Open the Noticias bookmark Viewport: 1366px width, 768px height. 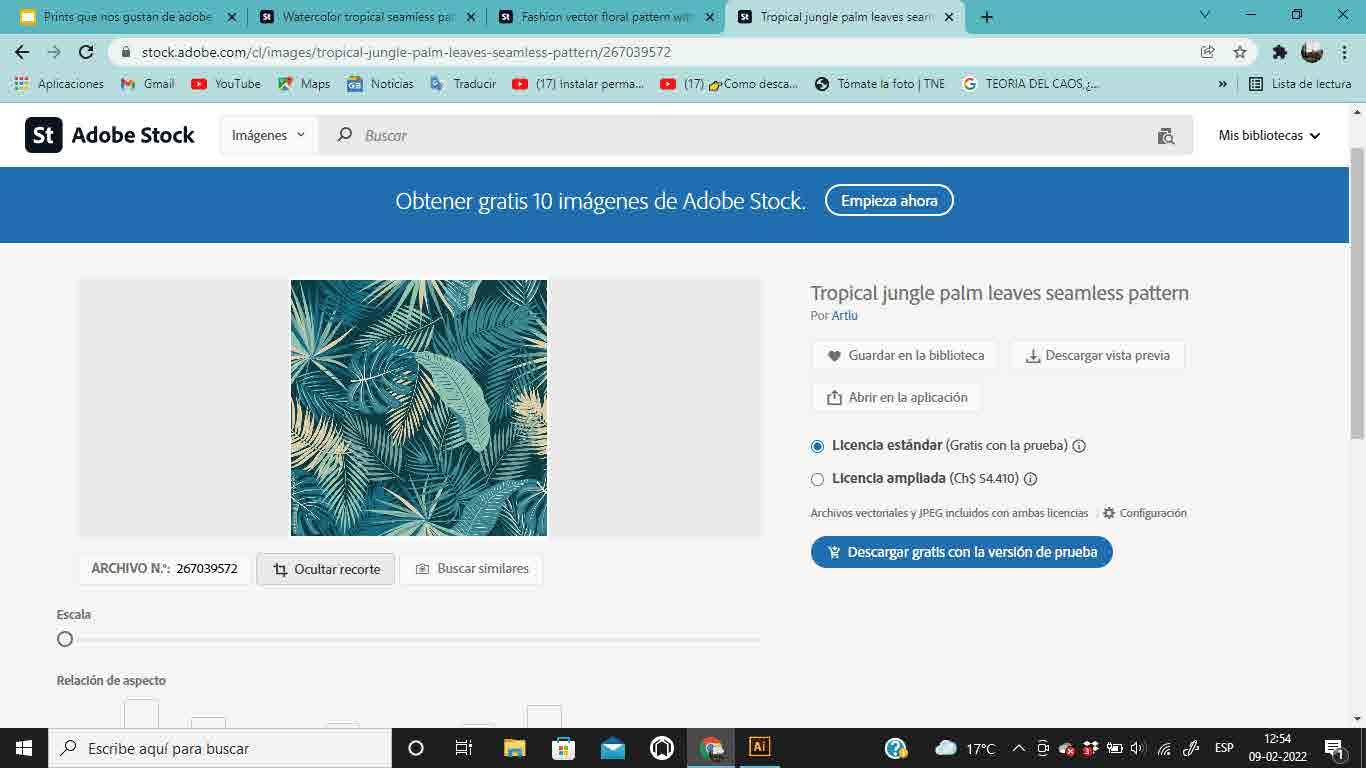pyautogui.click(x=380, y=84)
